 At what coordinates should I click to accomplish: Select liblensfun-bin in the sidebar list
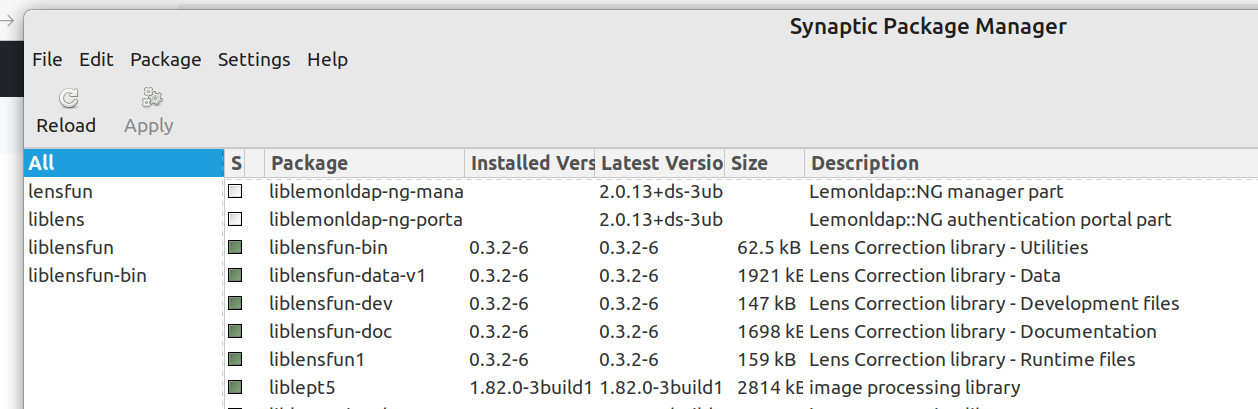(x=87, y=275)
